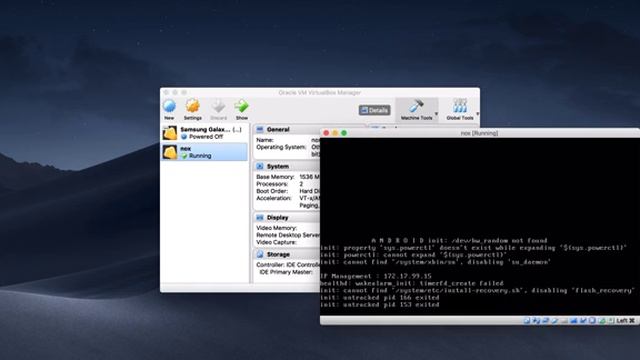Open the Storage section header
The image size is (640, 360).
[x=287, y=254]
